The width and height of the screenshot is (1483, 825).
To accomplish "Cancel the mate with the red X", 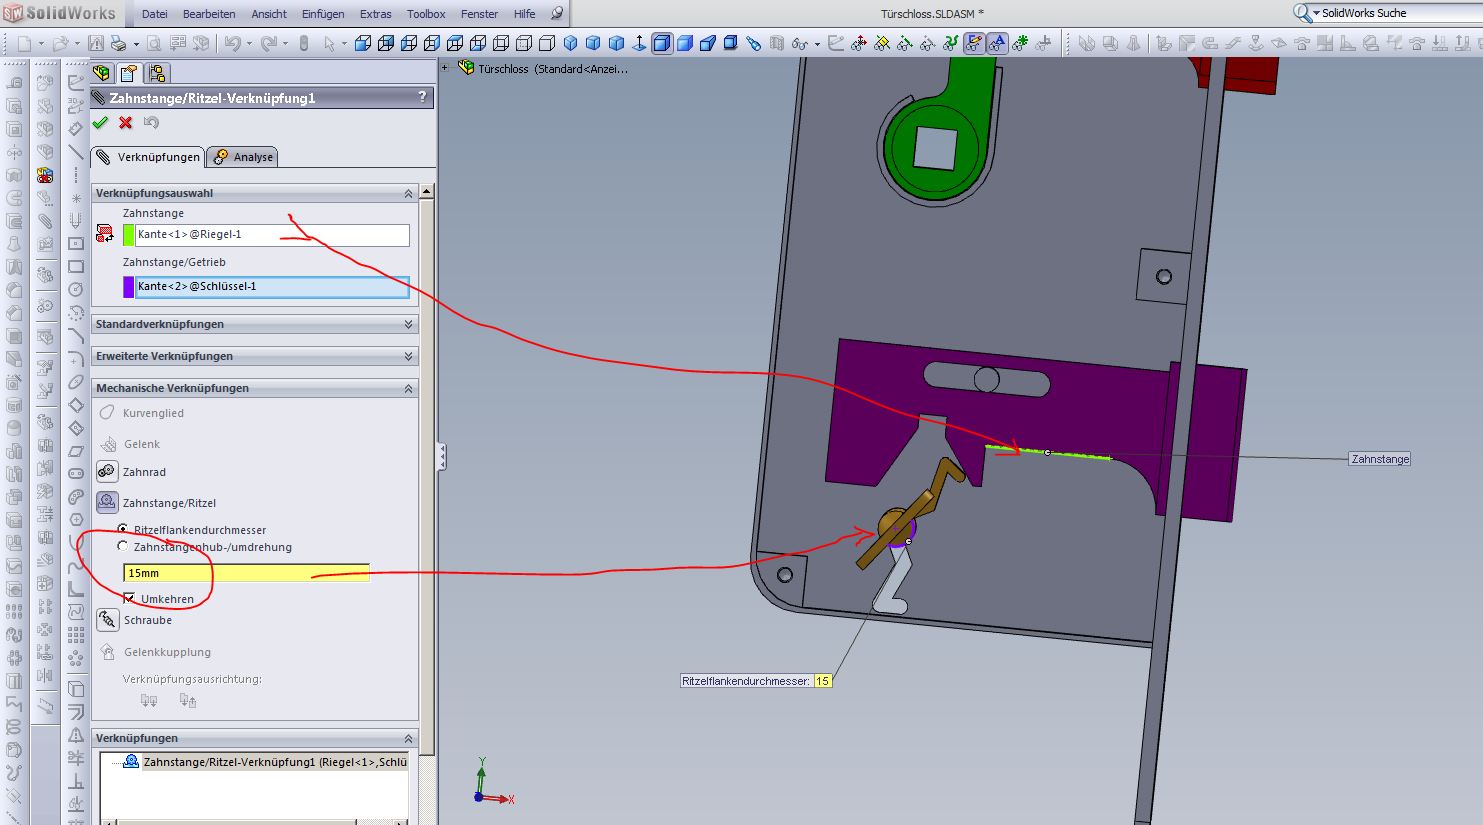I will pyautogui.click(x=125, y=123).
